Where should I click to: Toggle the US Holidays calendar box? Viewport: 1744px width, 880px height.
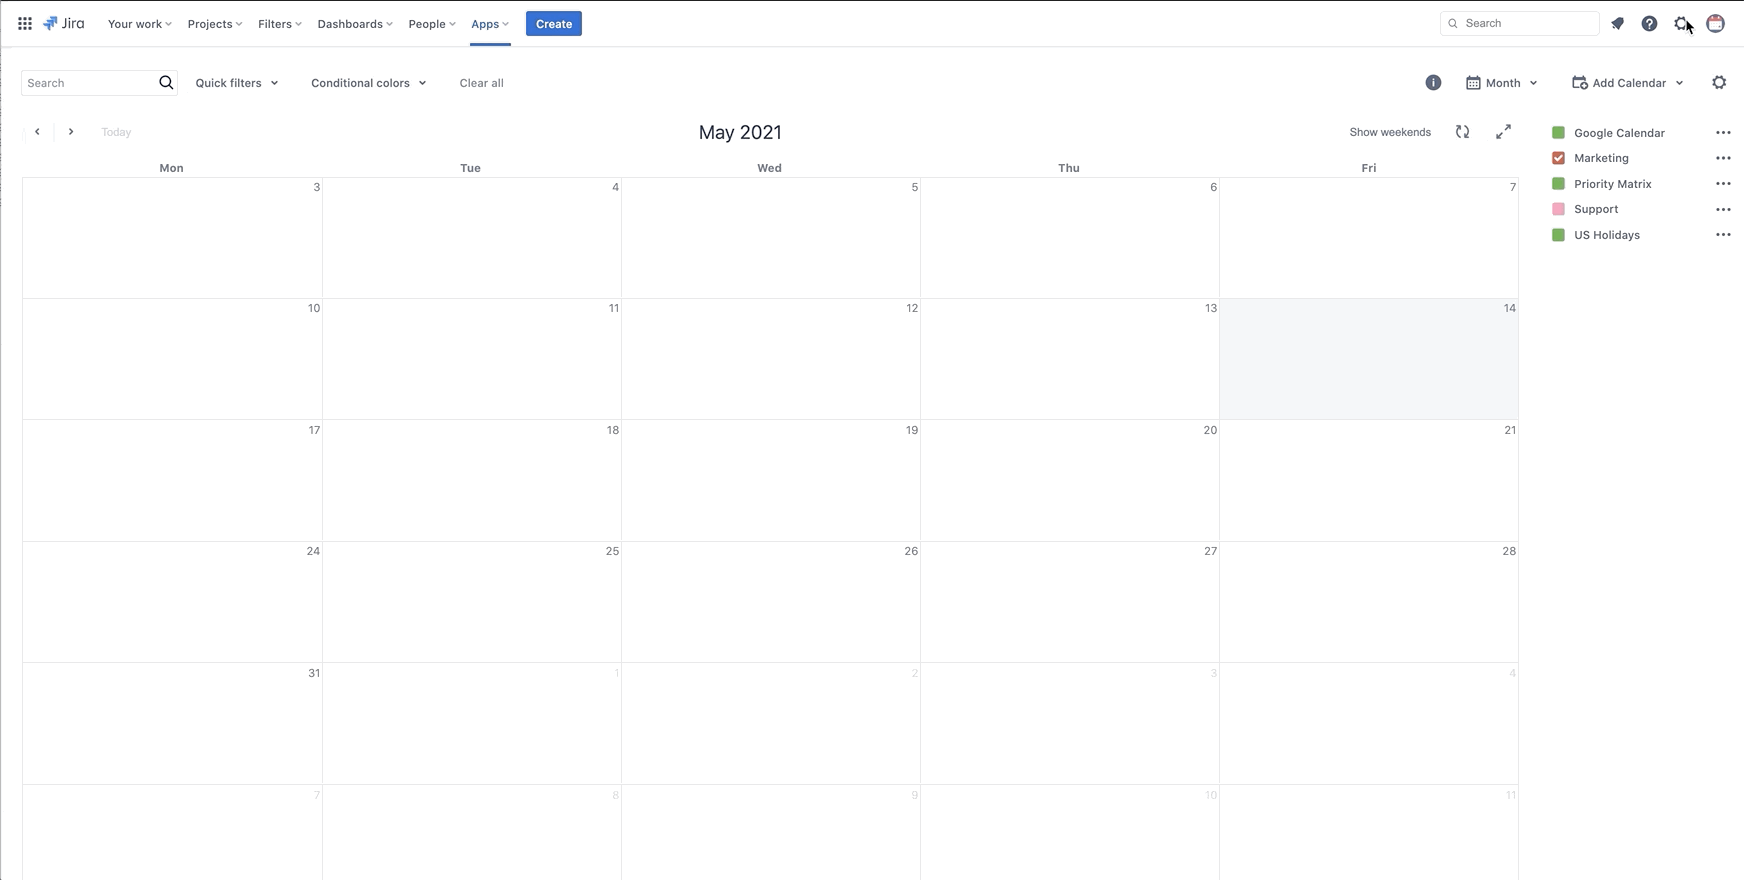click(1558, 235)
